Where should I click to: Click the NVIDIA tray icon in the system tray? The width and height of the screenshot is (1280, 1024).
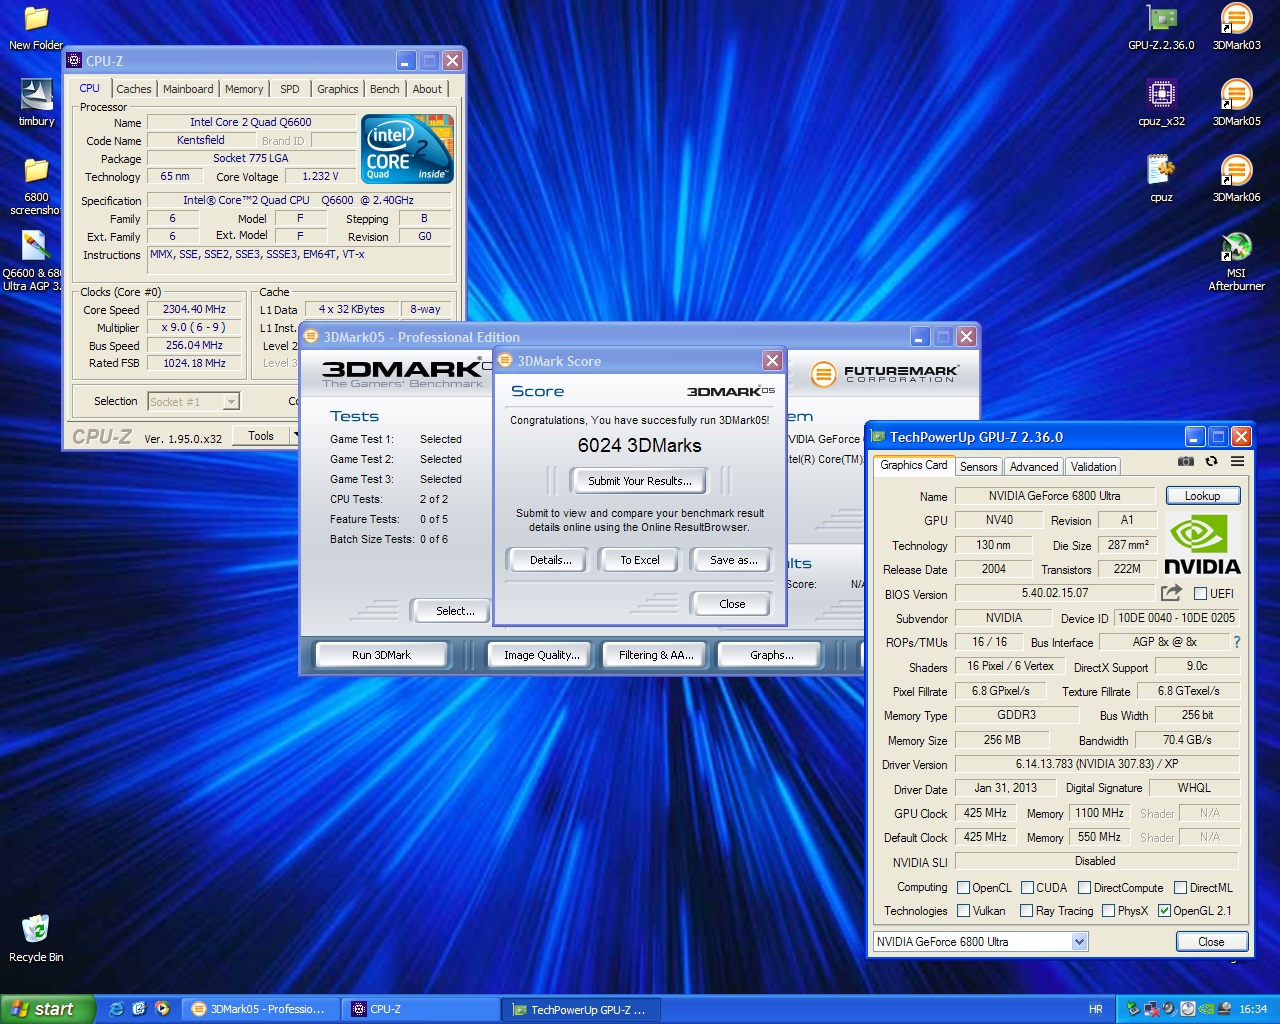coord(1206,1009)
